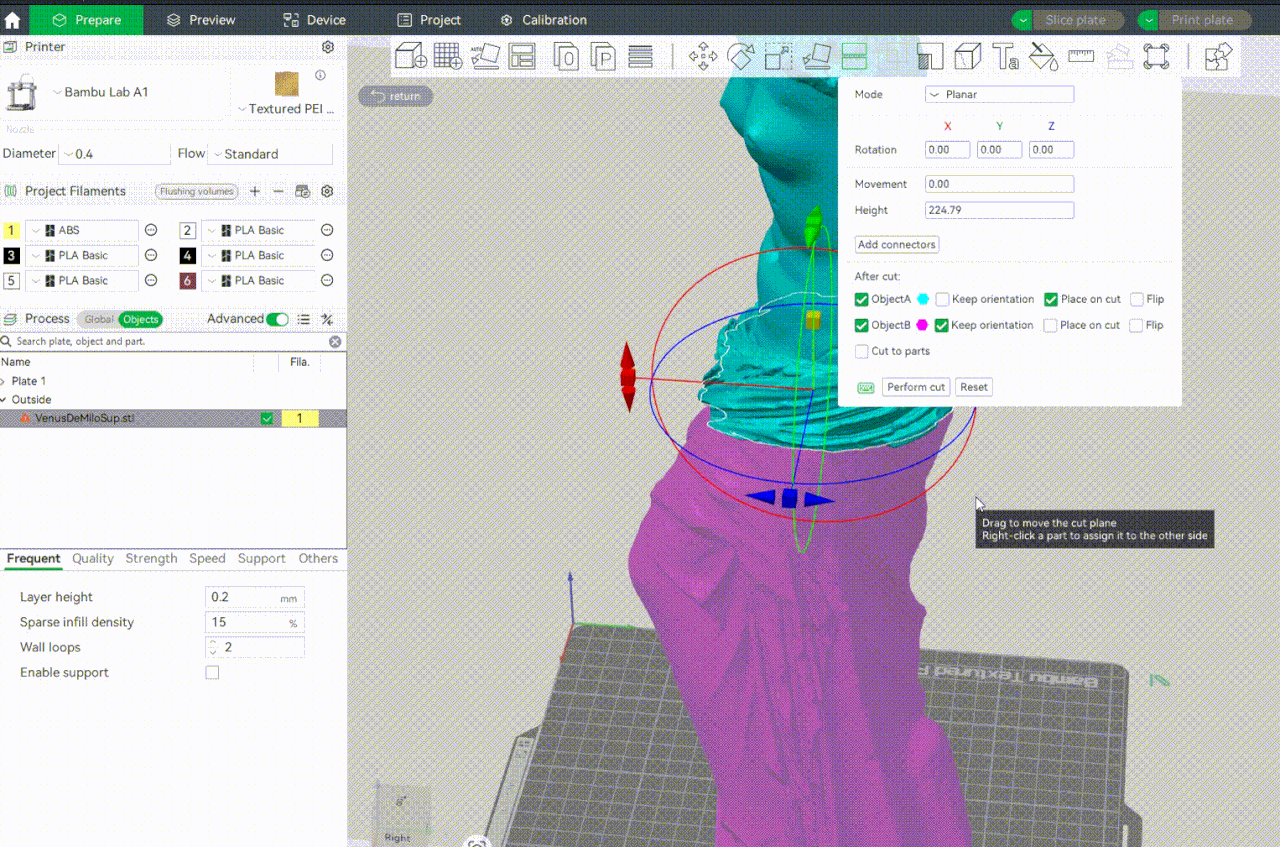Screen dimensions: 1280x847
Task: Select the Measure ruler tool
Action: (1081, 56)
